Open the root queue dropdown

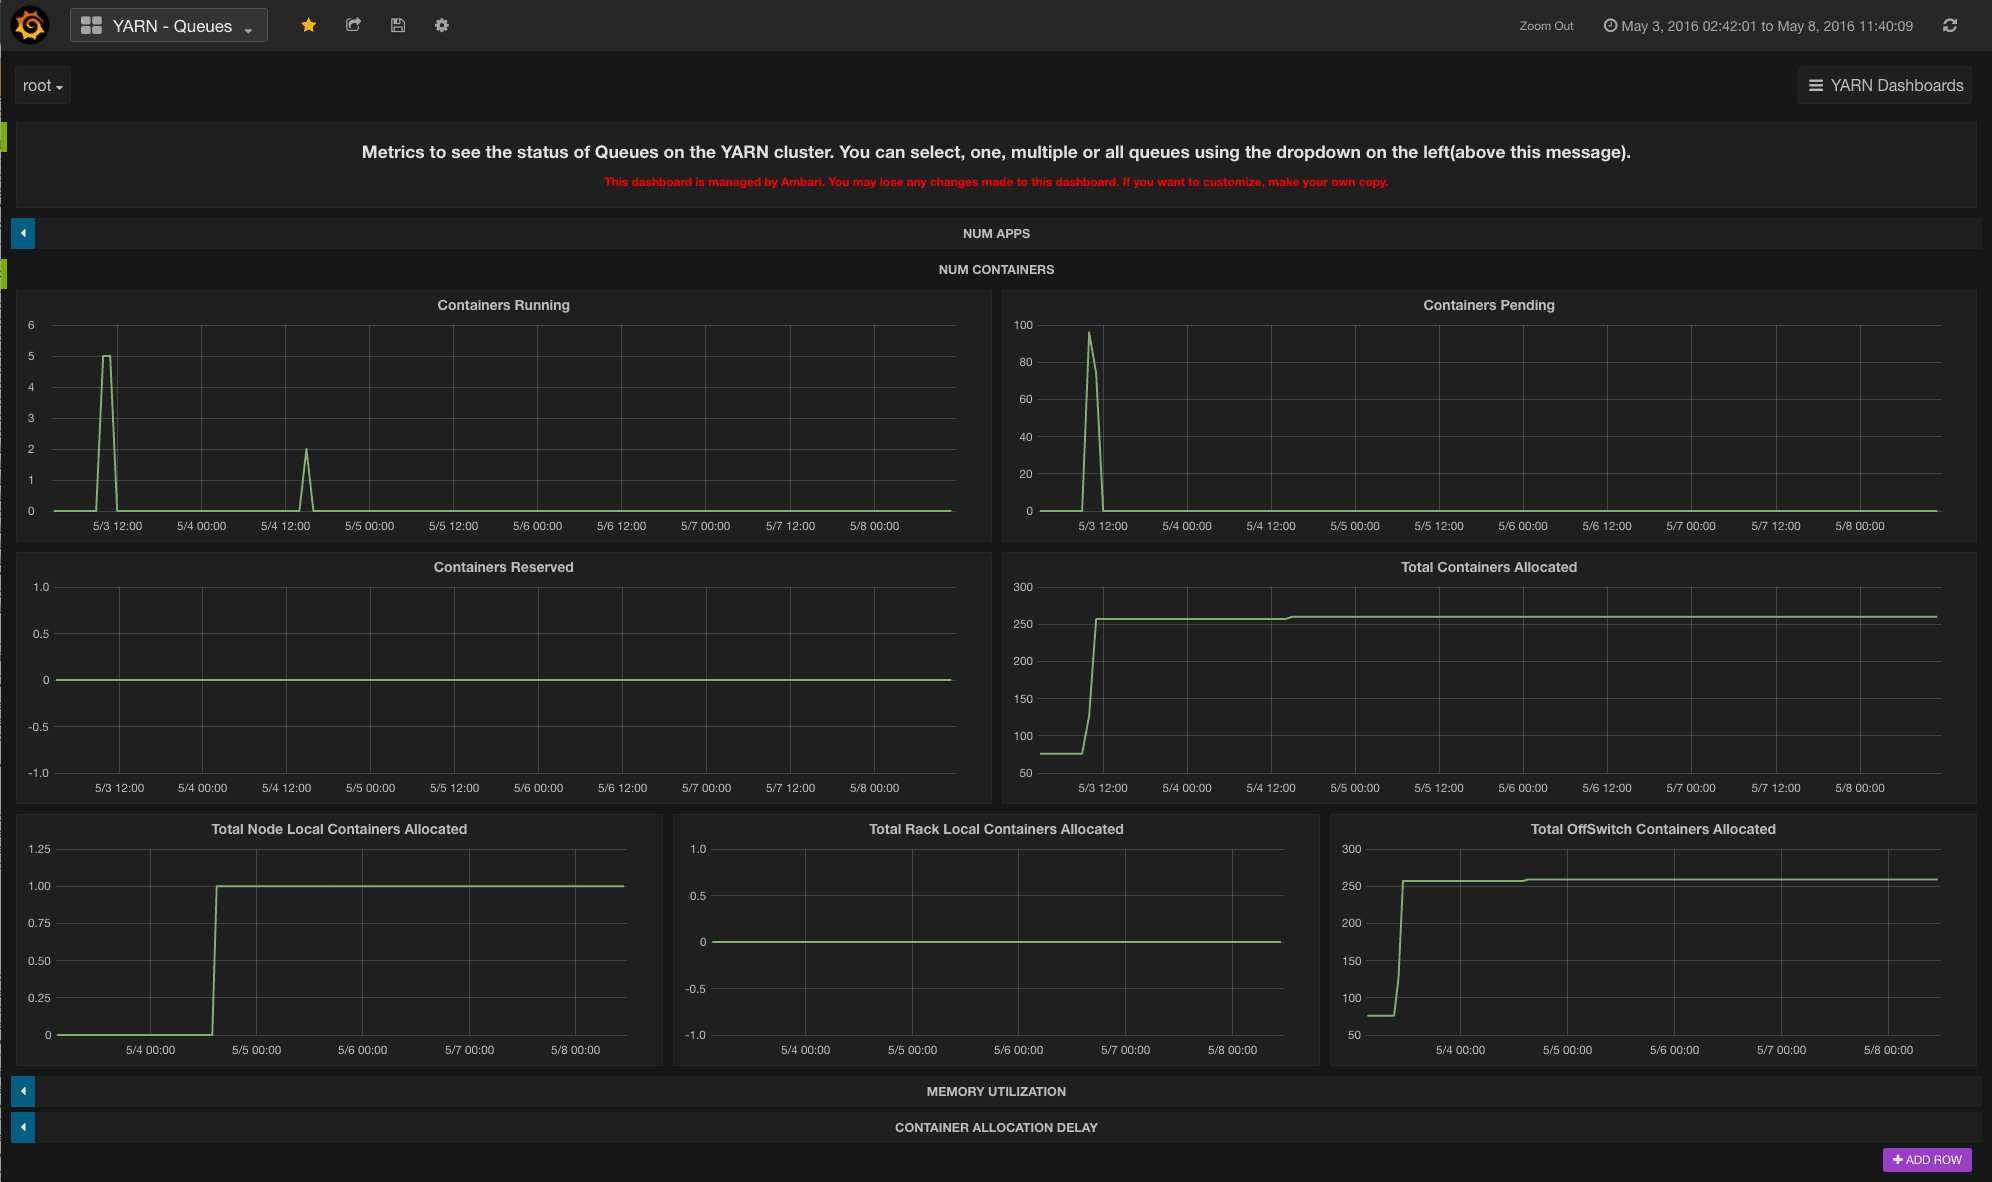pyautogui.click(x=43, y=86)
